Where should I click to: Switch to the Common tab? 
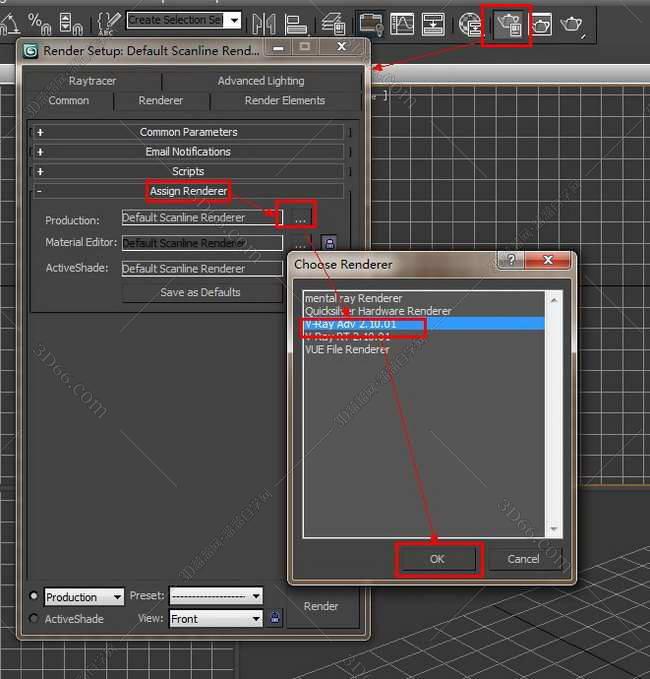coord(69,100)
